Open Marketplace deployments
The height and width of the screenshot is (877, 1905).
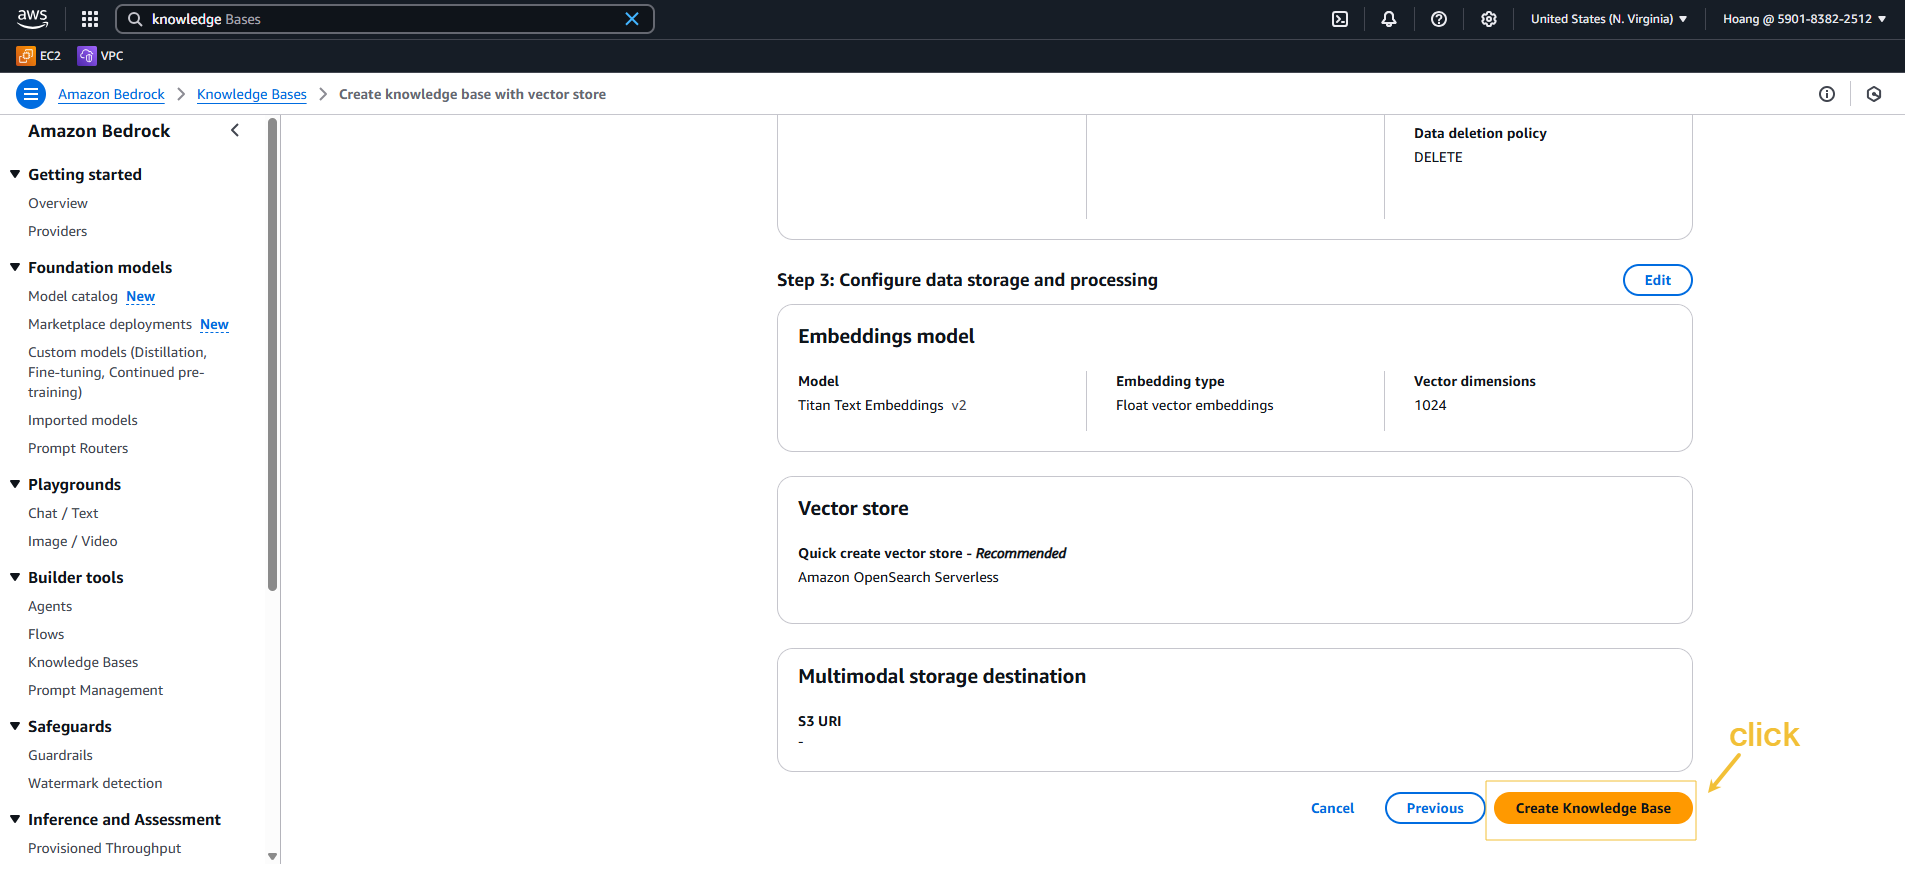(x=110, y=324)
